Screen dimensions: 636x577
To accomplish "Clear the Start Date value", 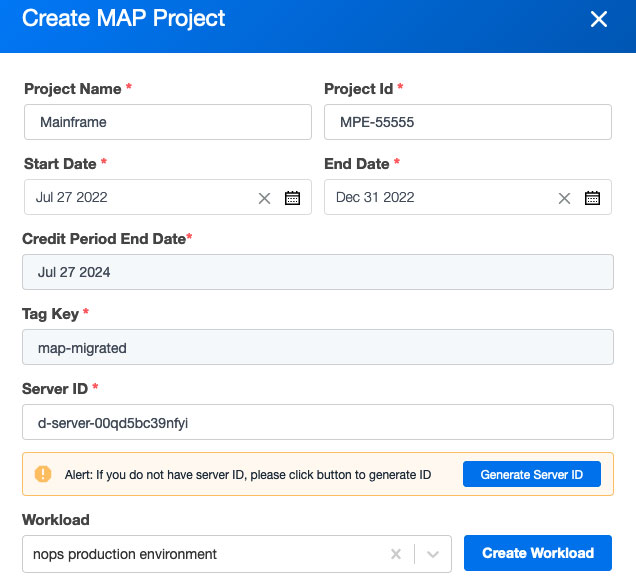I will [264, 198].
